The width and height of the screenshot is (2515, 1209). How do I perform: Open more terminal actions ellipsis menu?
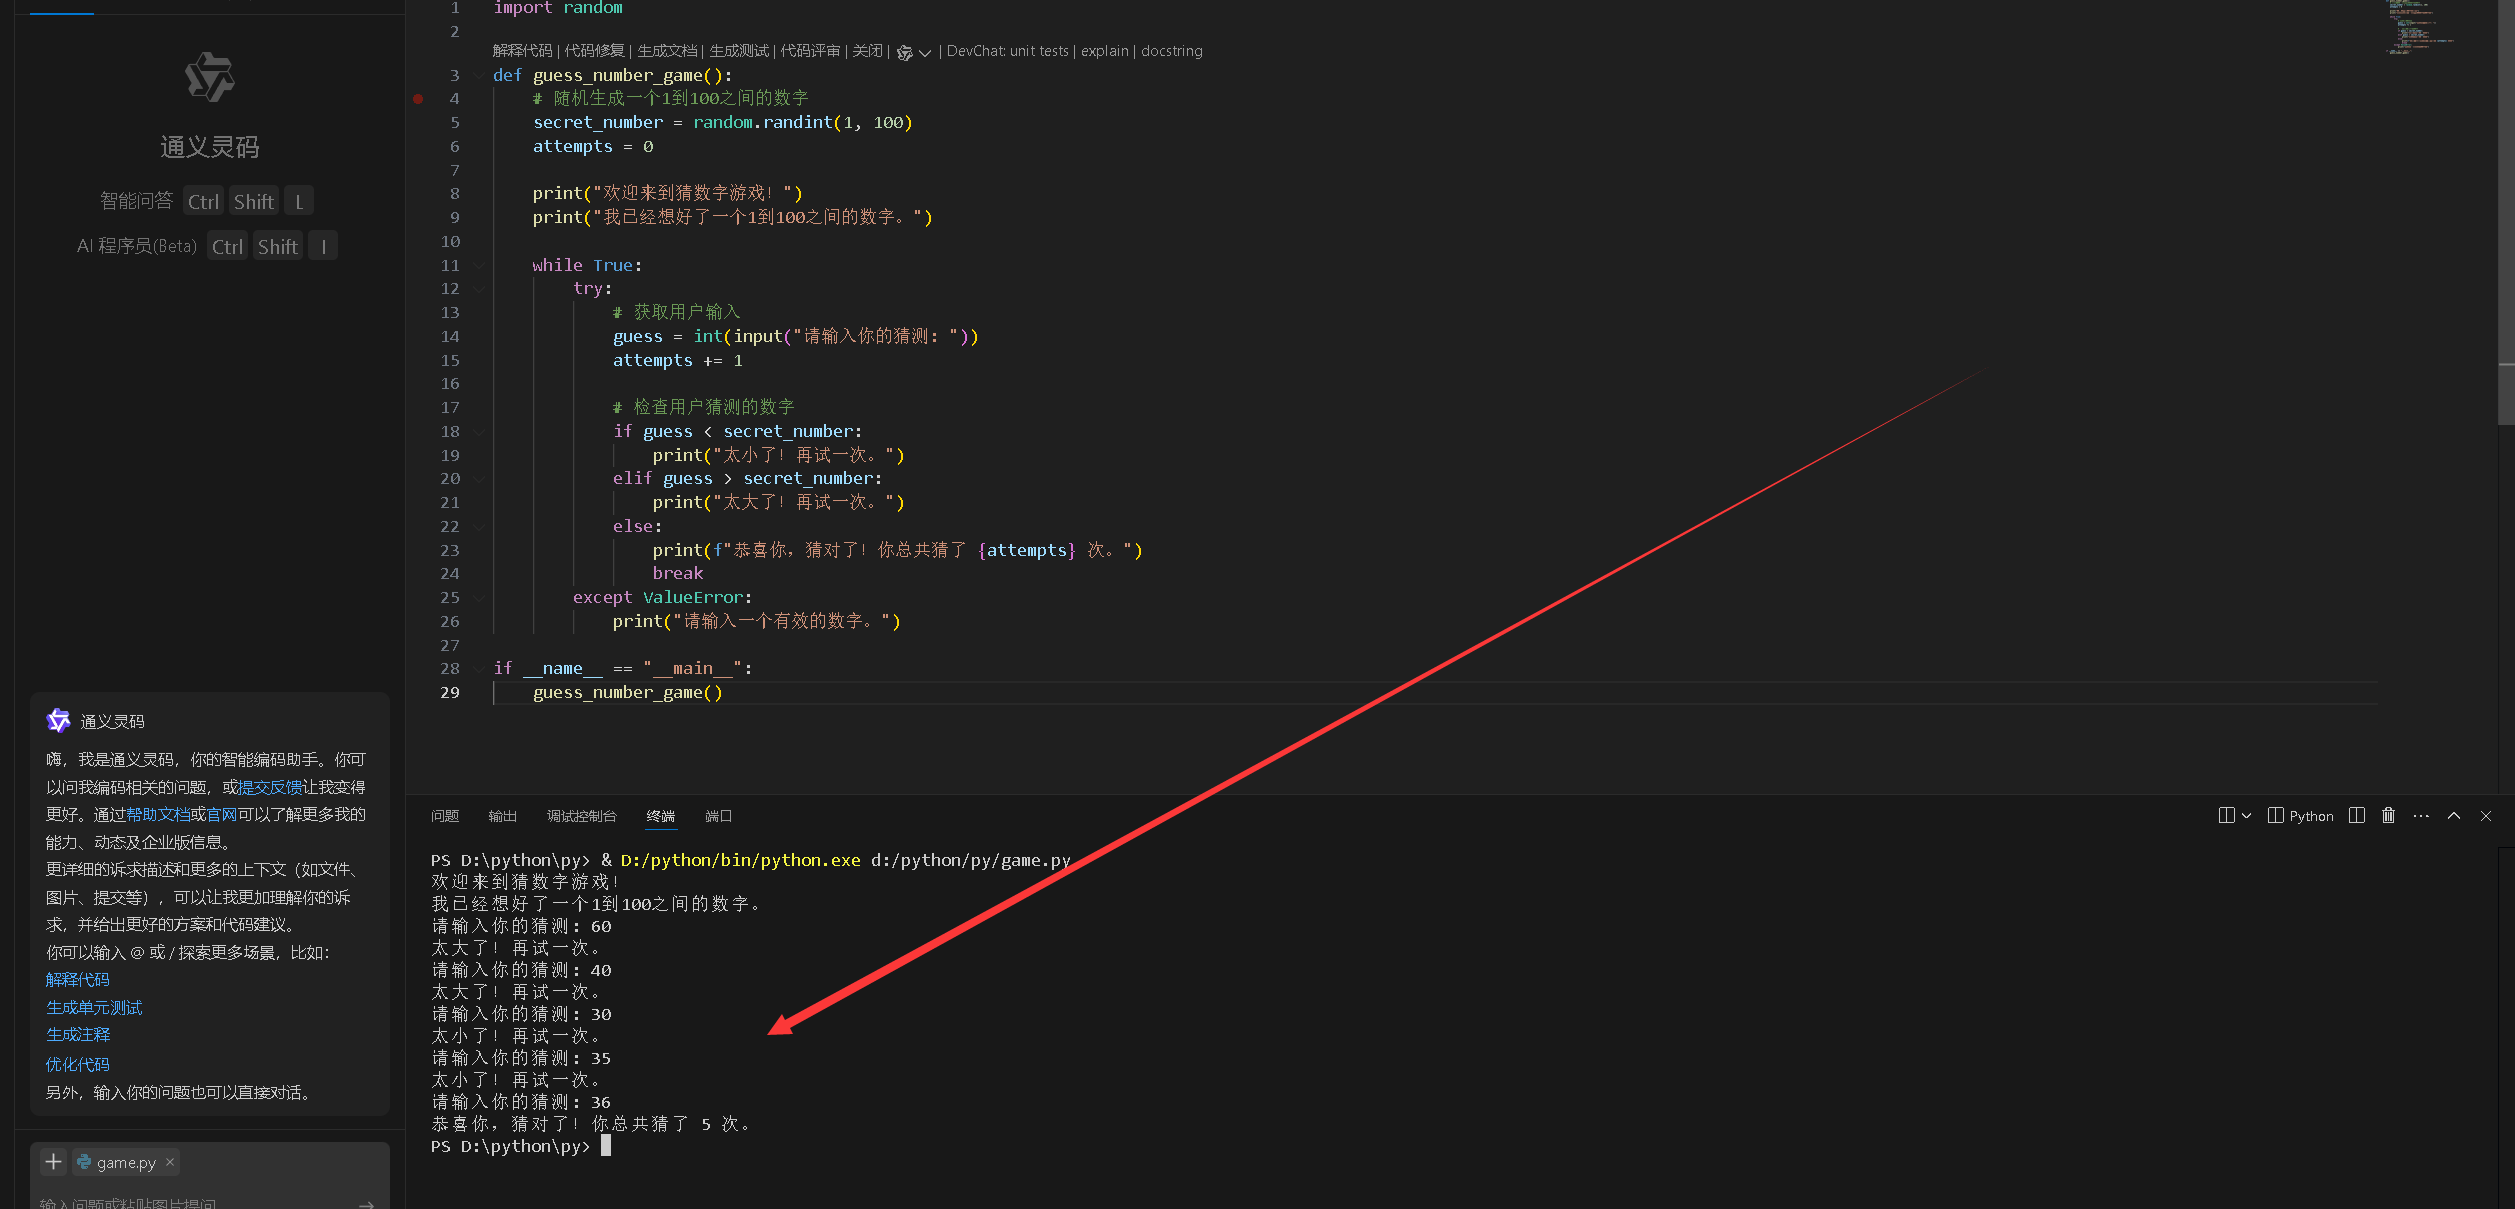point(2421,816)
